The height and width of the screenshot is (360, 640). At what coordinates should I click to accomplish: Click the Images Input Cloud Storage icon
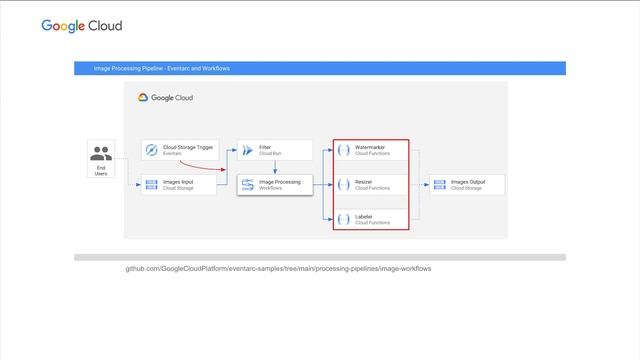click(x=151, y=184)
